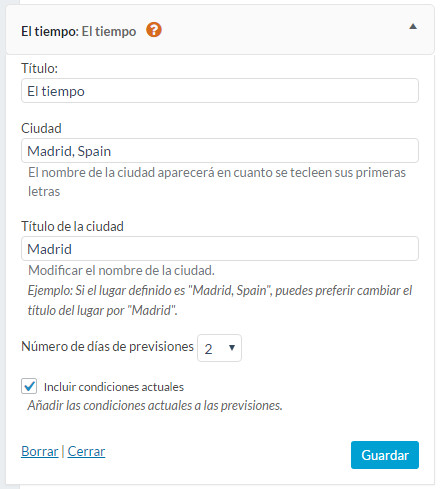Save widget settings with the Guardar button
Screen dimensions: 442x489
click(x=385, y=455)
